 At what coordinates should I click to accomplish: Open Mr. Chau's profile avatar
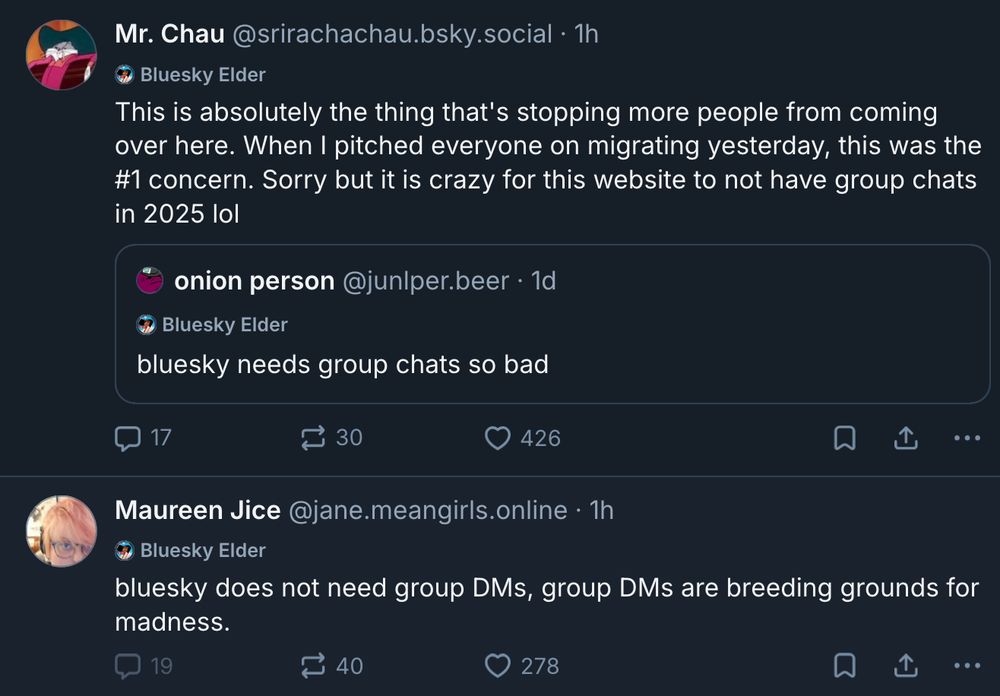tap(61, 55)
